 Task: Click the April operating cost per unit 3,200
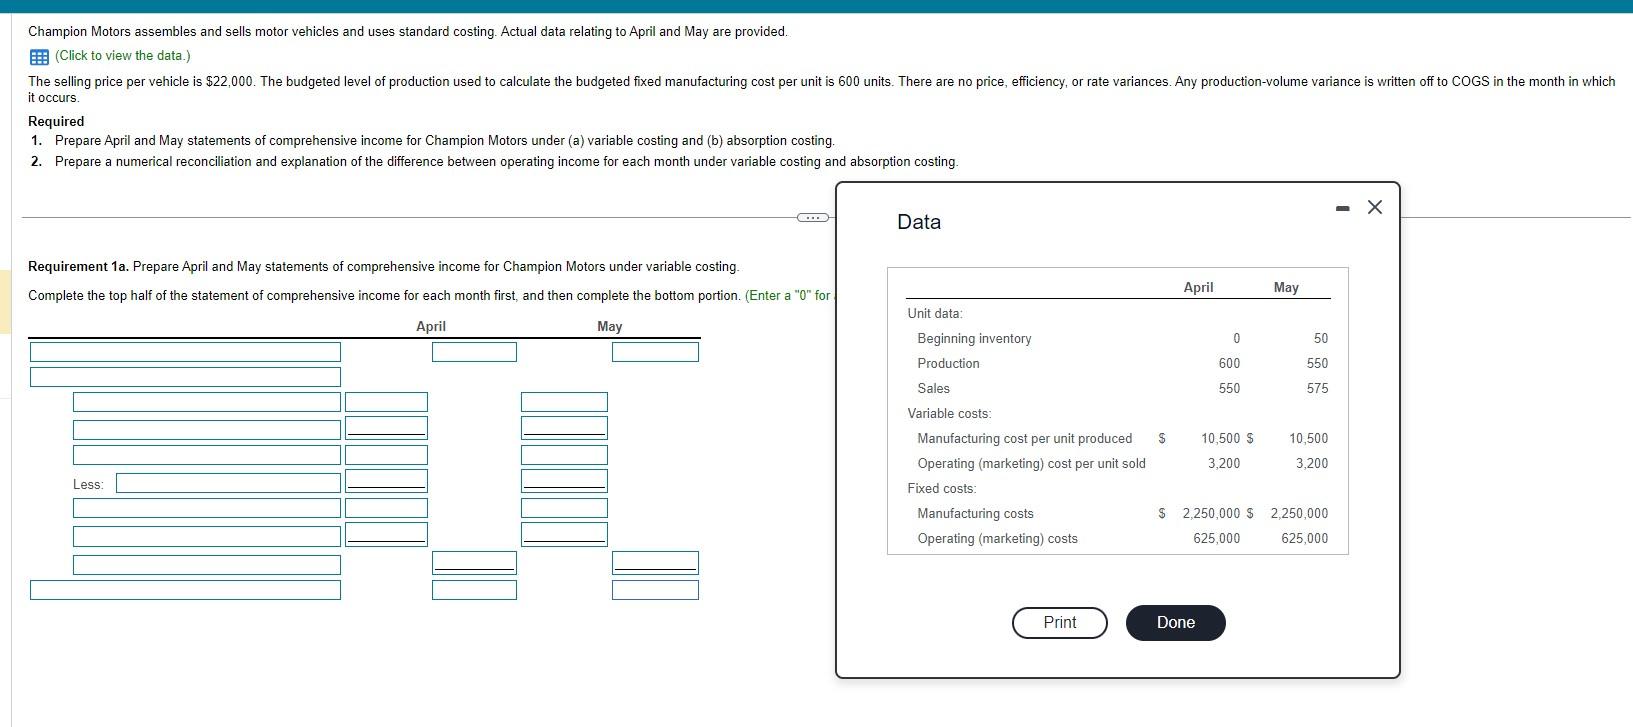[1224, 464]
